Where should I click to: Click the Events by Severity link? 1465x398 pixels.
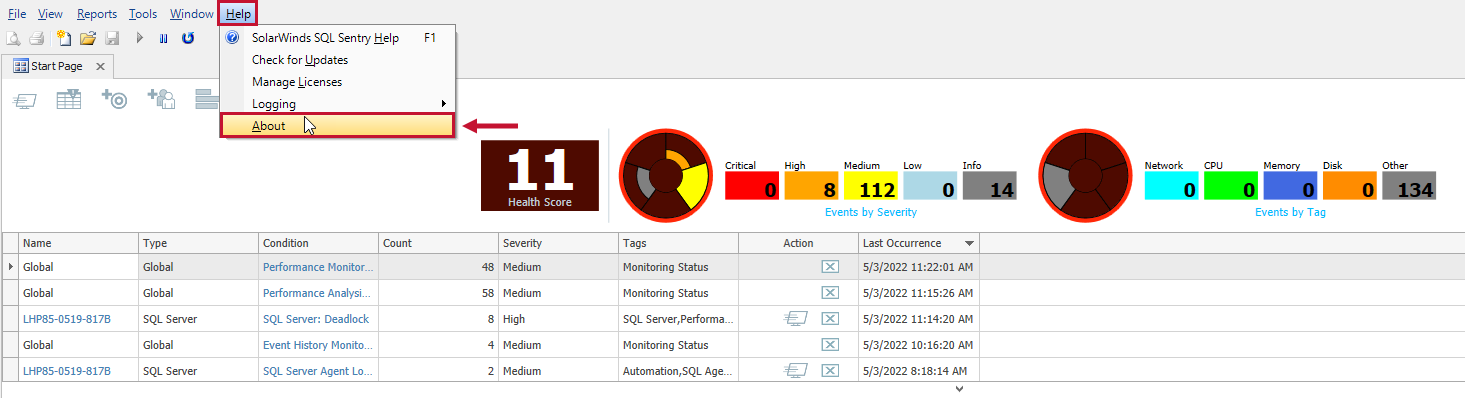coord(871,212)
